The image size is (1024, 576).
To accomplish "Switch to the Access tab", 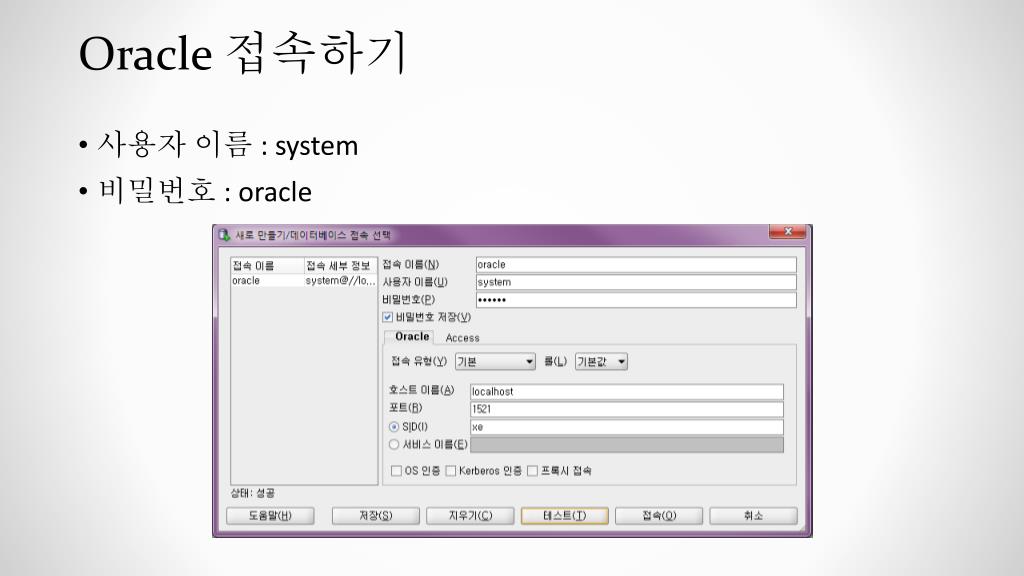I will [462, 338].
